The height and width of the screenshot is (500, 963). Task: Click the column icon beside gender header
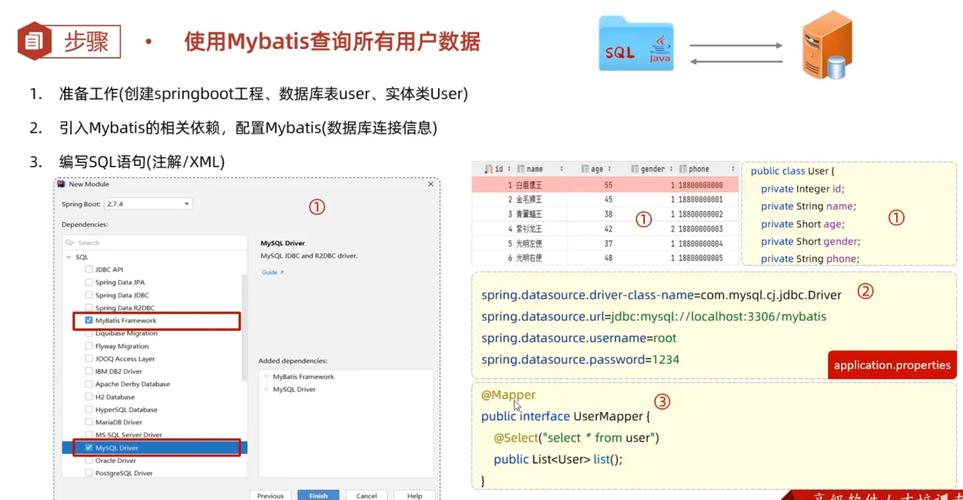[634, 168]
